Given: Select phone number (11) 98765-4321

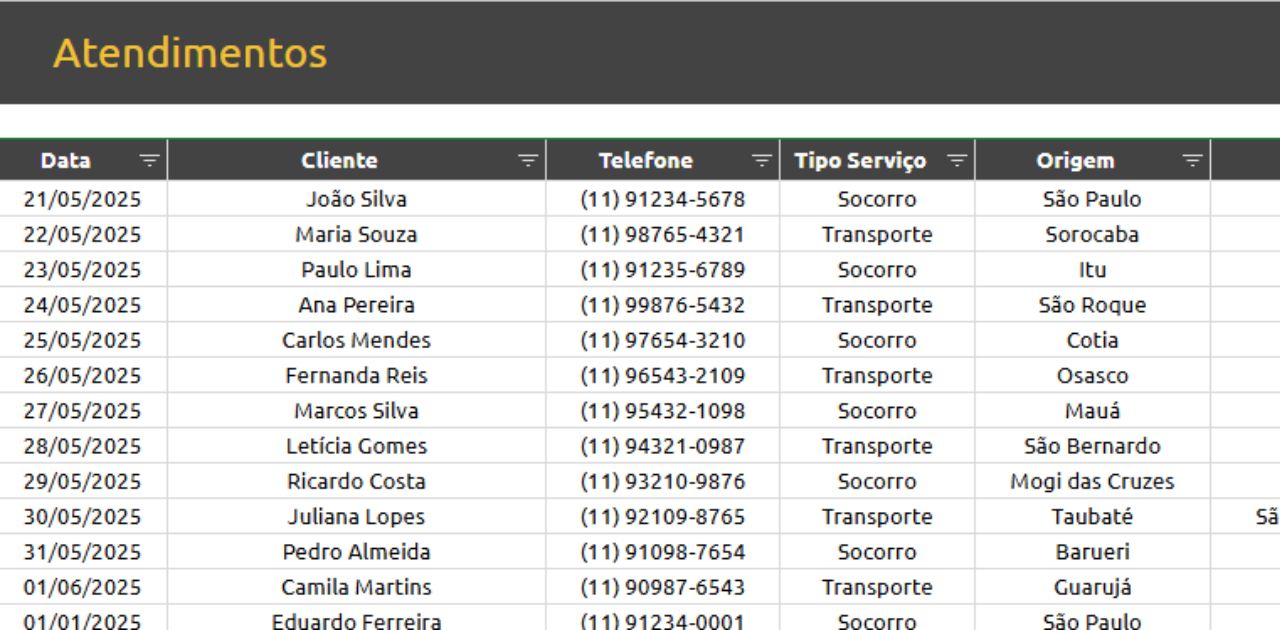Looking at the screenshot, I should (x=662, y=235).
